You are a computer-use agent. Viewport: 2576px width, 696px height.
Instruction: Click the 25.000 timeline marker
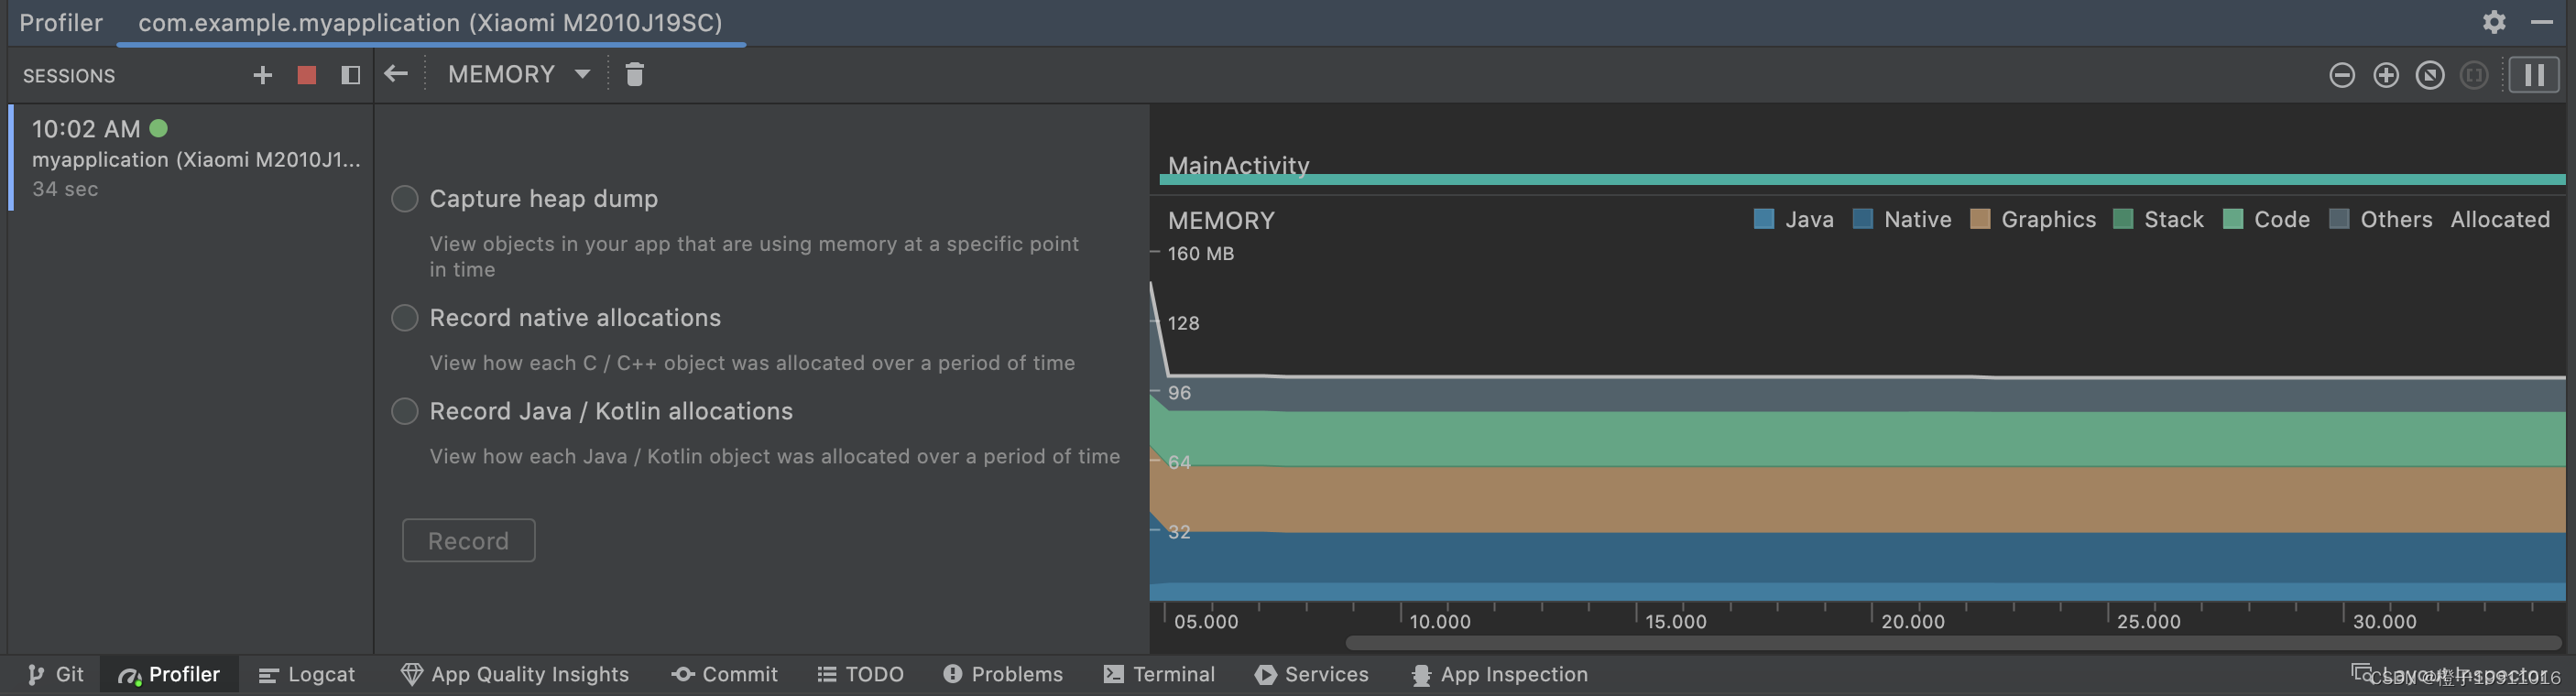pos(2148,622)
